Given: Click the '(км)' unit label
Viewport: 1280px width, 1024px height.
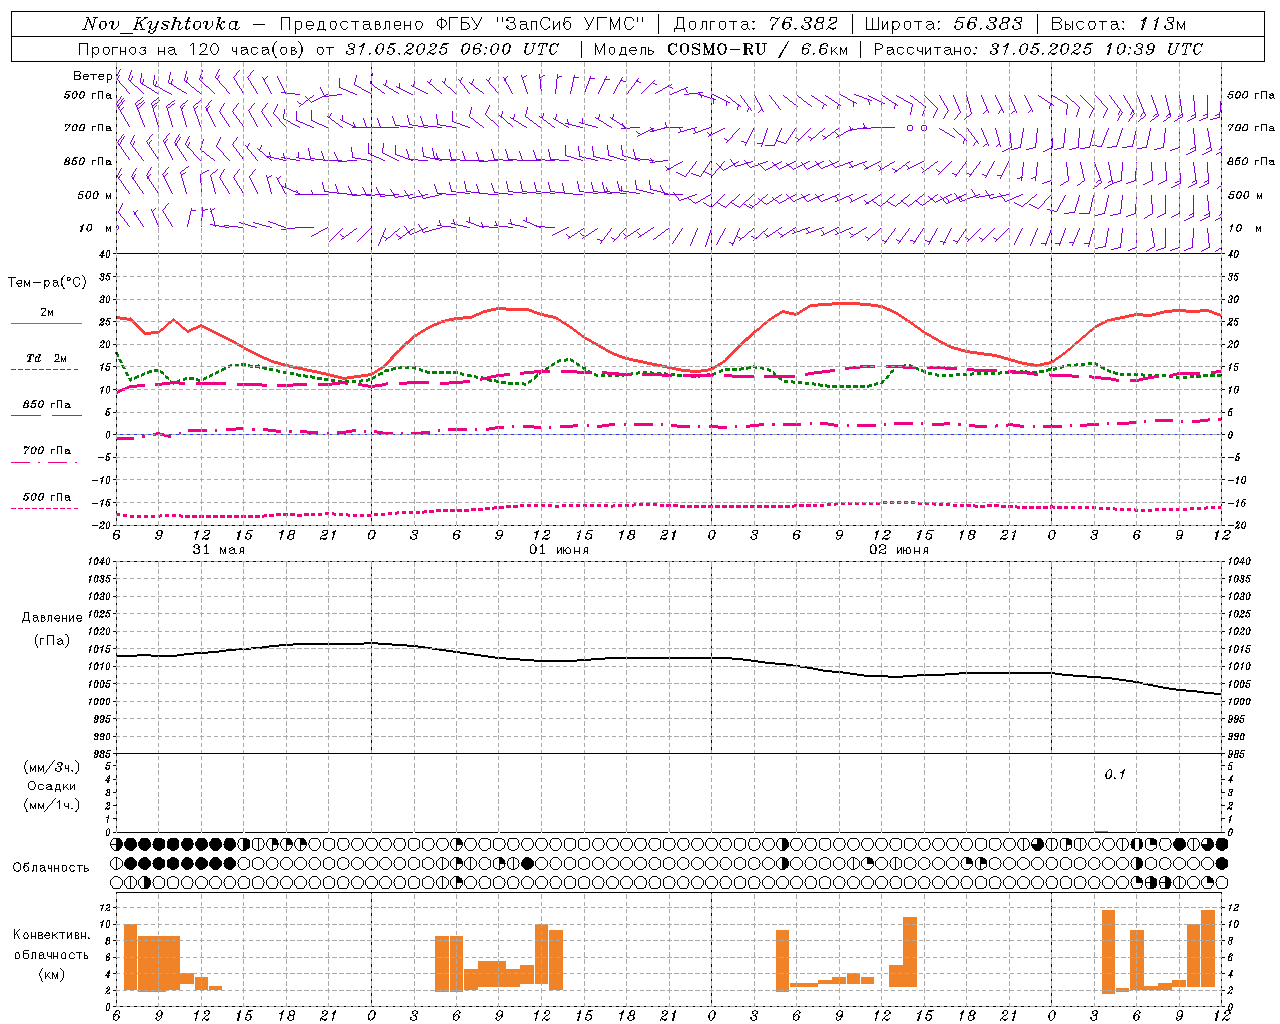Looking at the screenshot, I should (51, 974).
